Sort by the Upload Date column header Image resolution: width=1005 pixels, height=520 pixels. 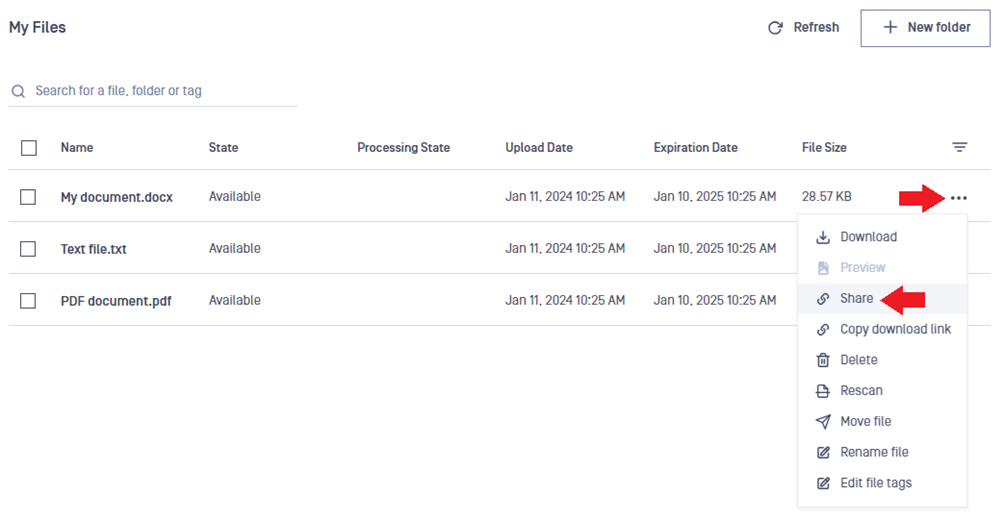click(x=539, y=147)
